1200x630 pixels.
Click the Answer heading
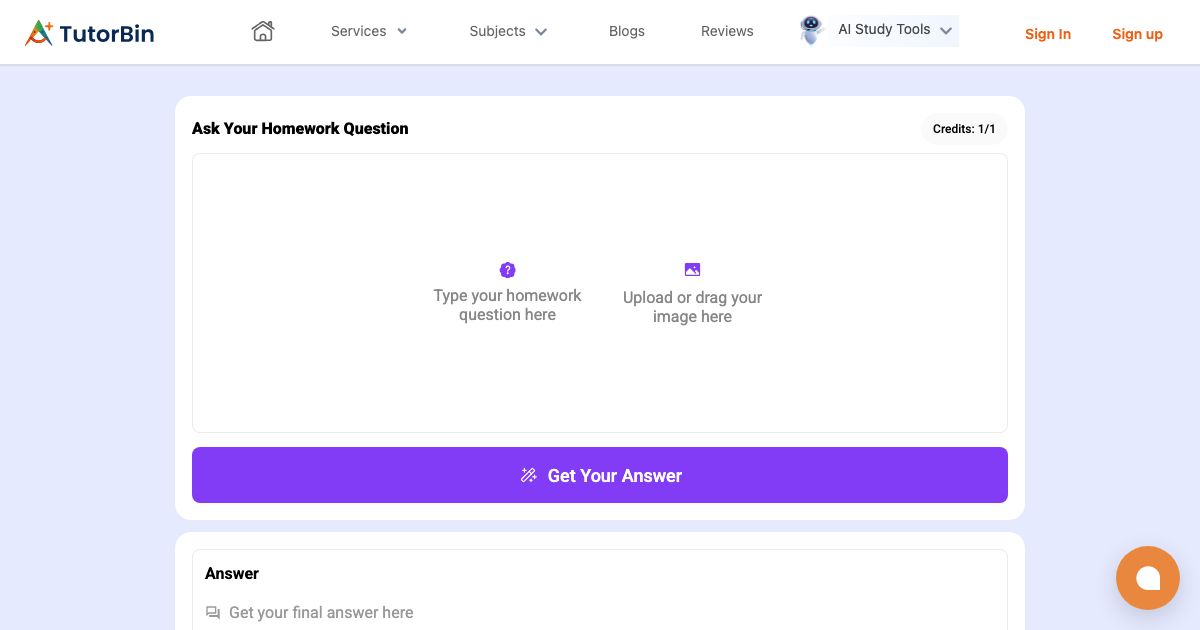[232, 573]
